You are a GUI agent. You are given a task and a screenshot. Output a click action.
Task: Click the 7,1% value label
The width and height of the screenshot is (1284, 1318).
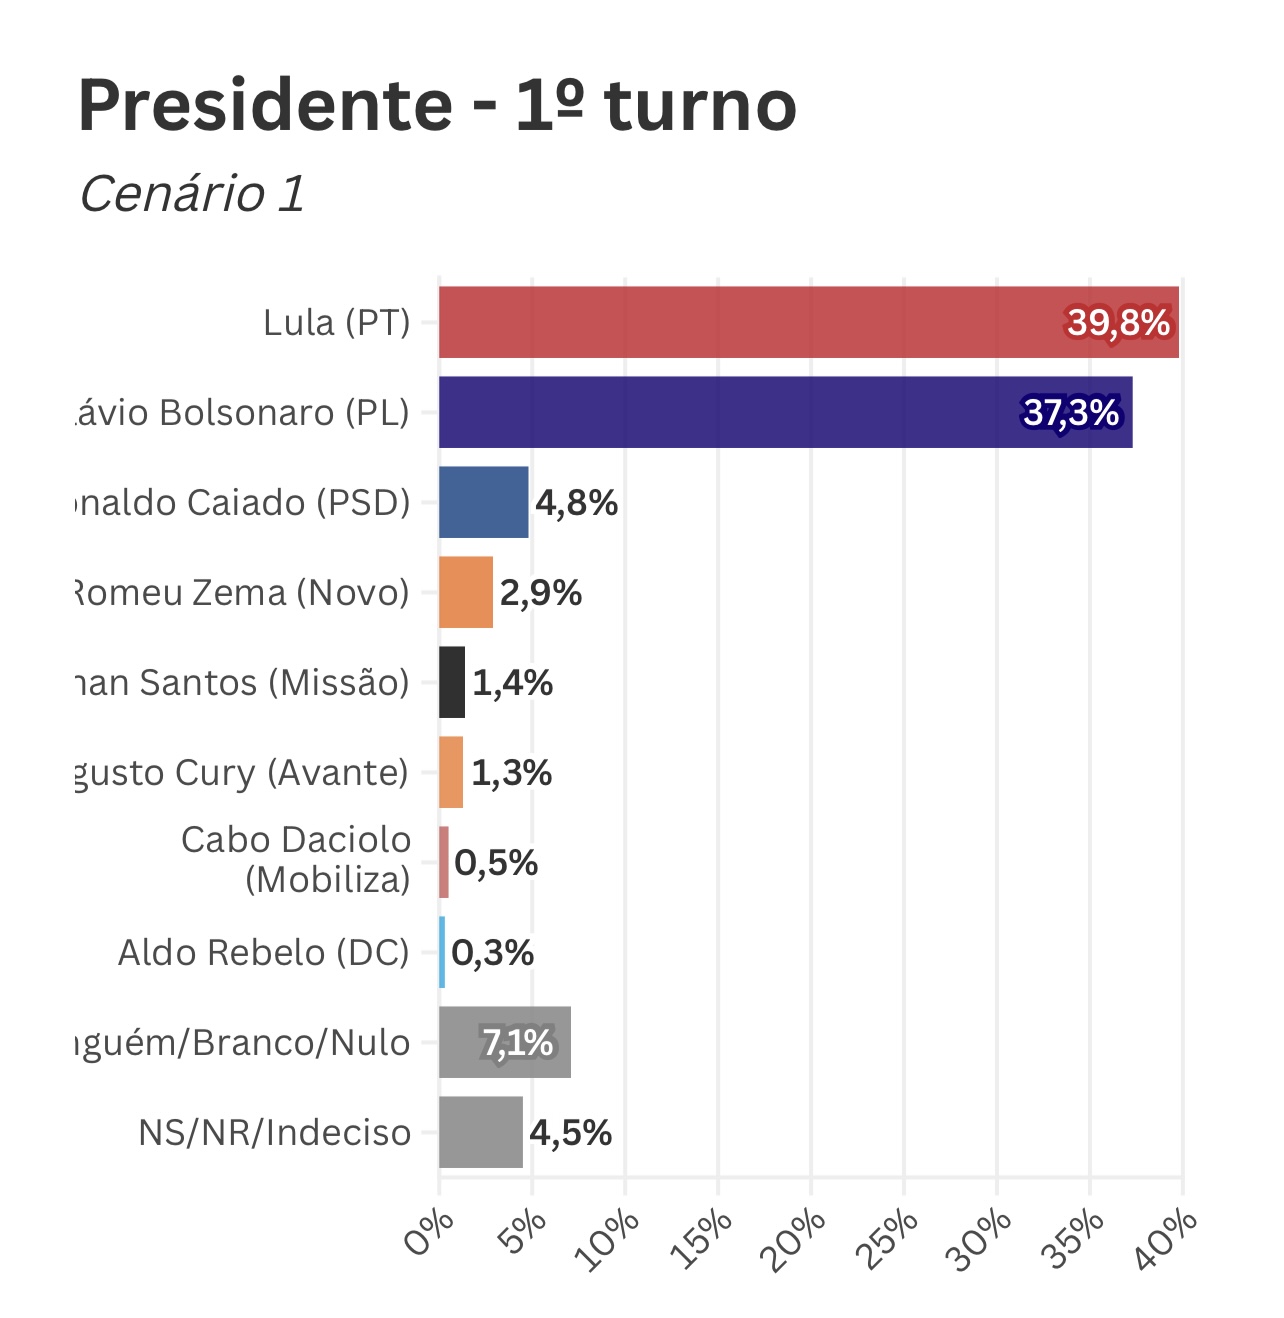pos(517,1043)
